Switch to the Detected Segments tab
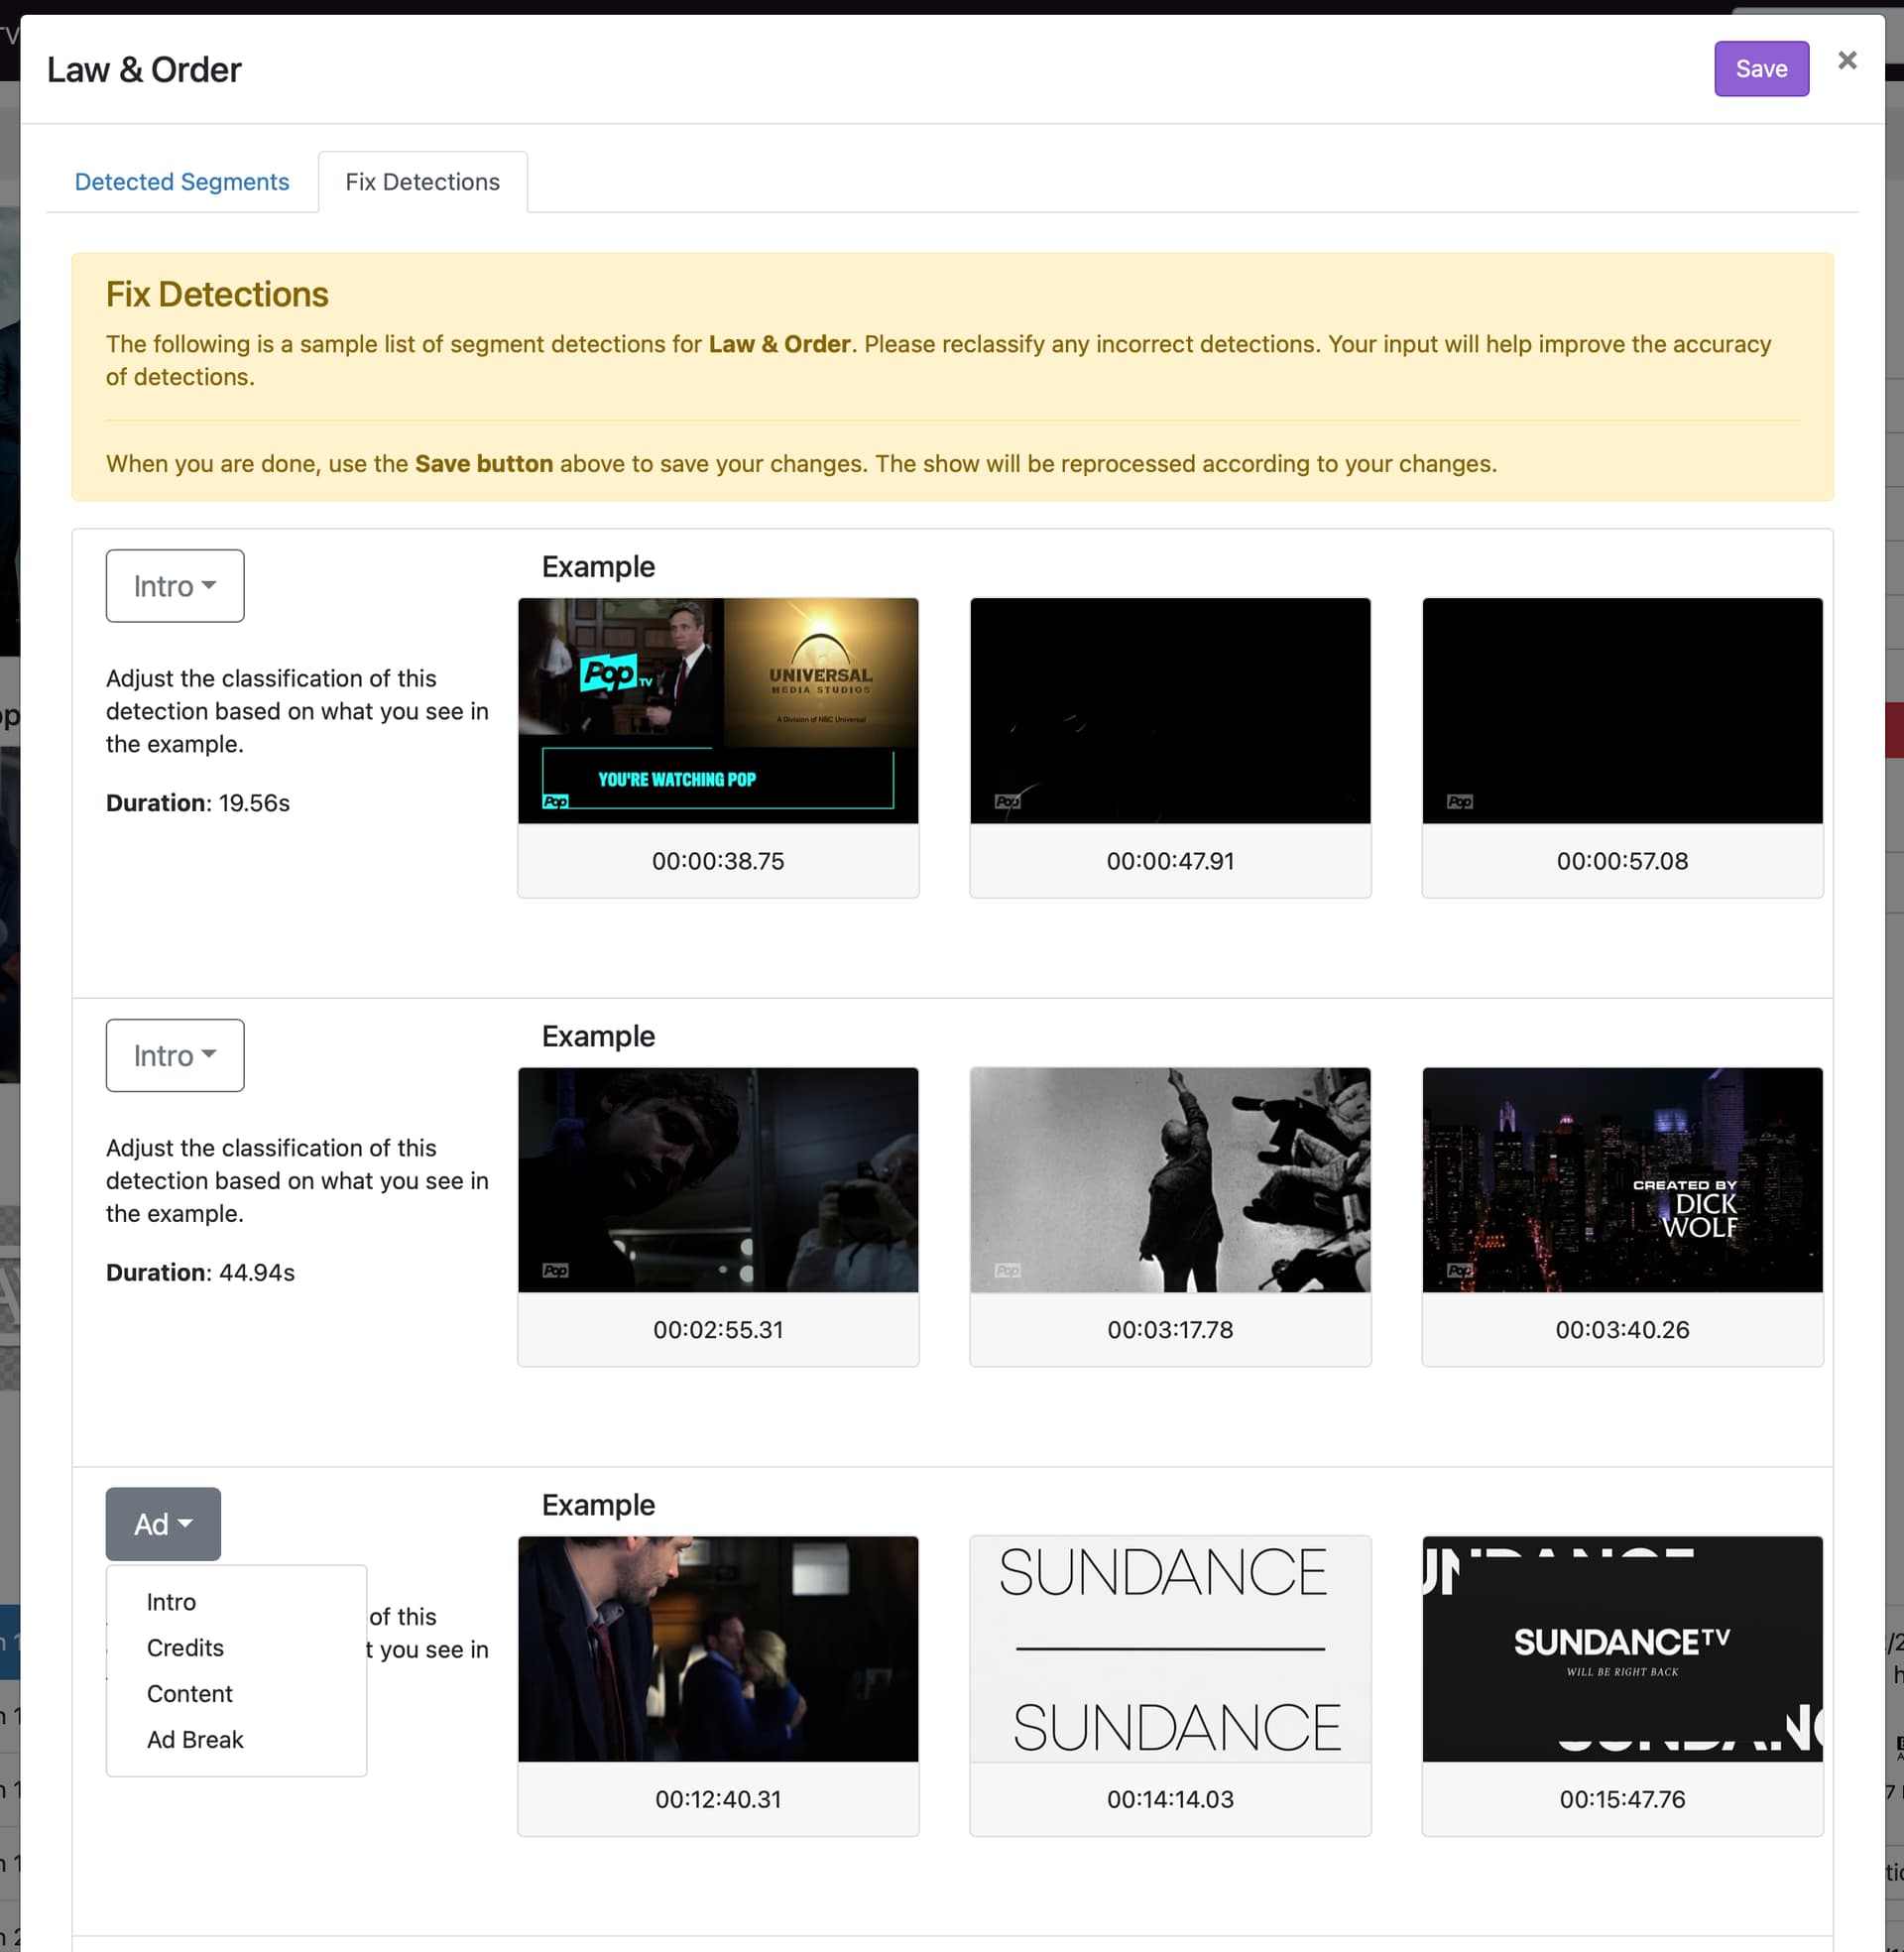Viewport: 1904px width, 1952px height. (x=182, y=182)
